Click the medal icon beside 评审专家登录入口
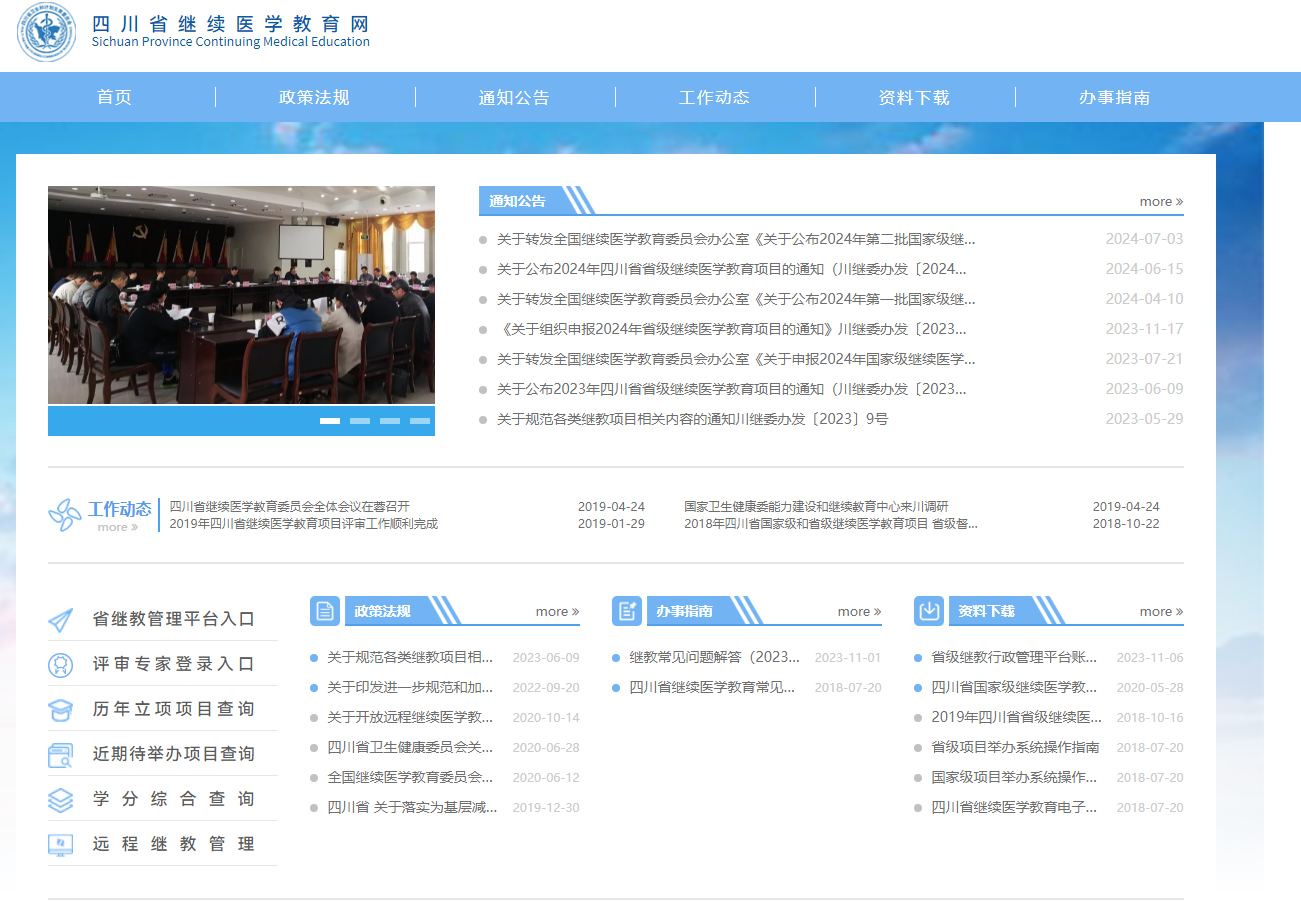The width and height of the screenshot is (1301, 901). pos(61,665)
